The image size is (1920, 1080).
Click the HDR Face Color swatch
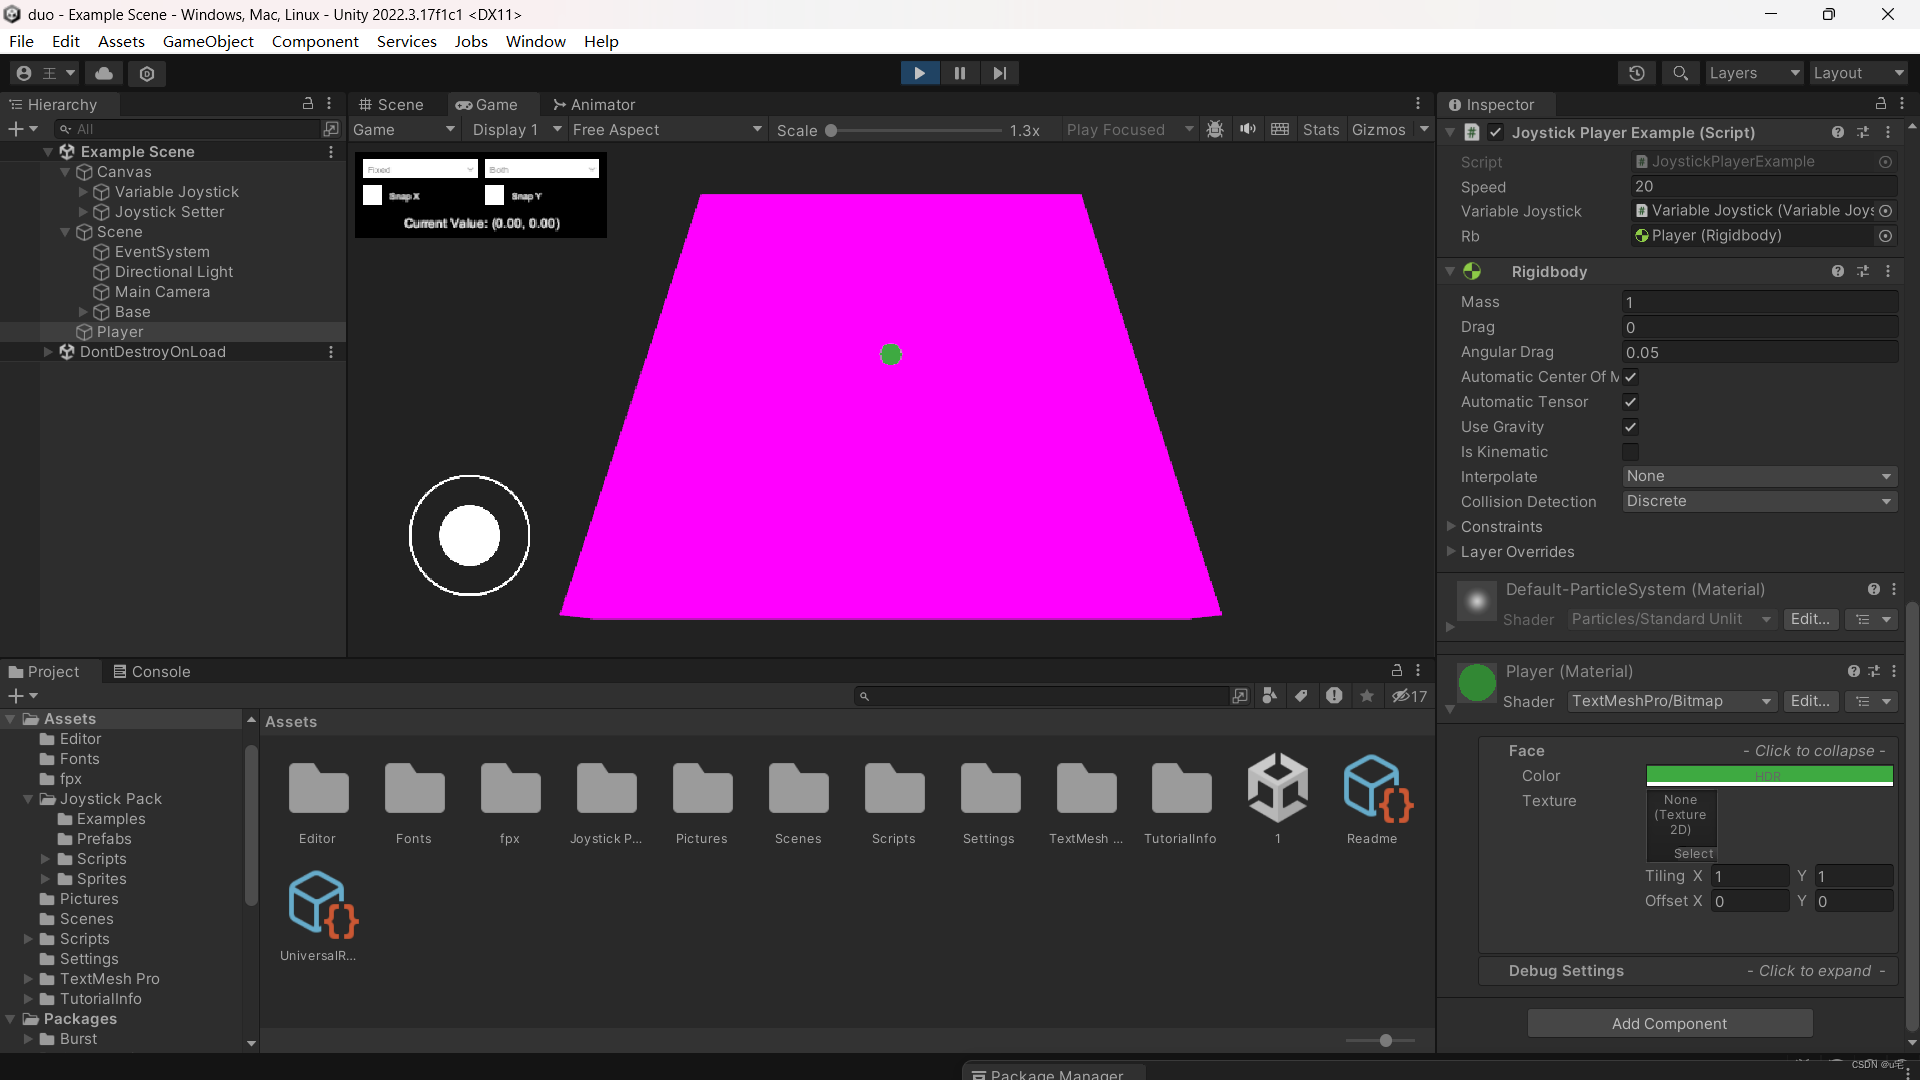coord(1770,775)
